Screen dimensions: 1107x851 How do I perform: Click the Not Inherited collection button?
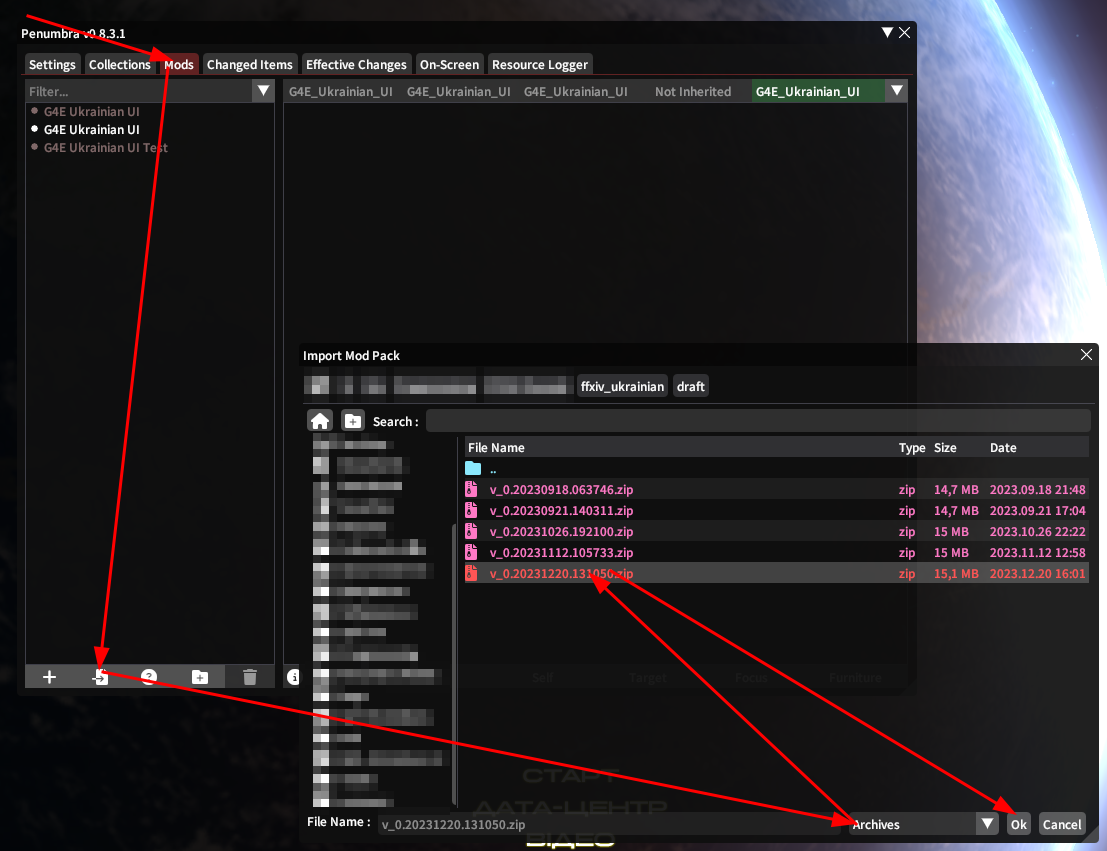point(693,91)
